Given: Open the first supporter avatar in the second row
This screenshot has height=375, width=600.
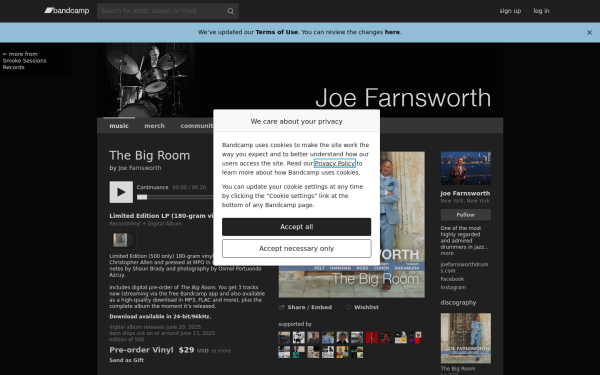Looking at the screenshot, I should click(284, 352).
